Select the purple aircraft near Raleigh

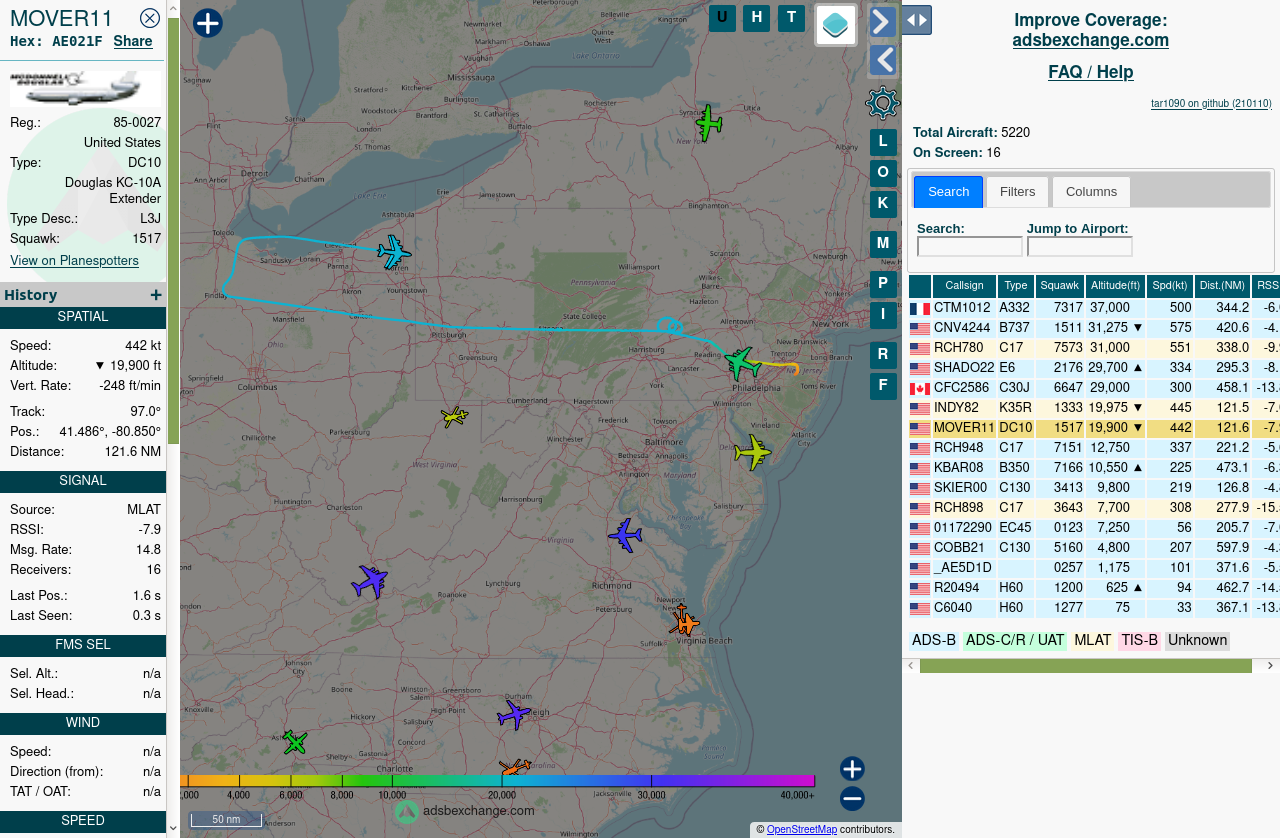point(513,715)
